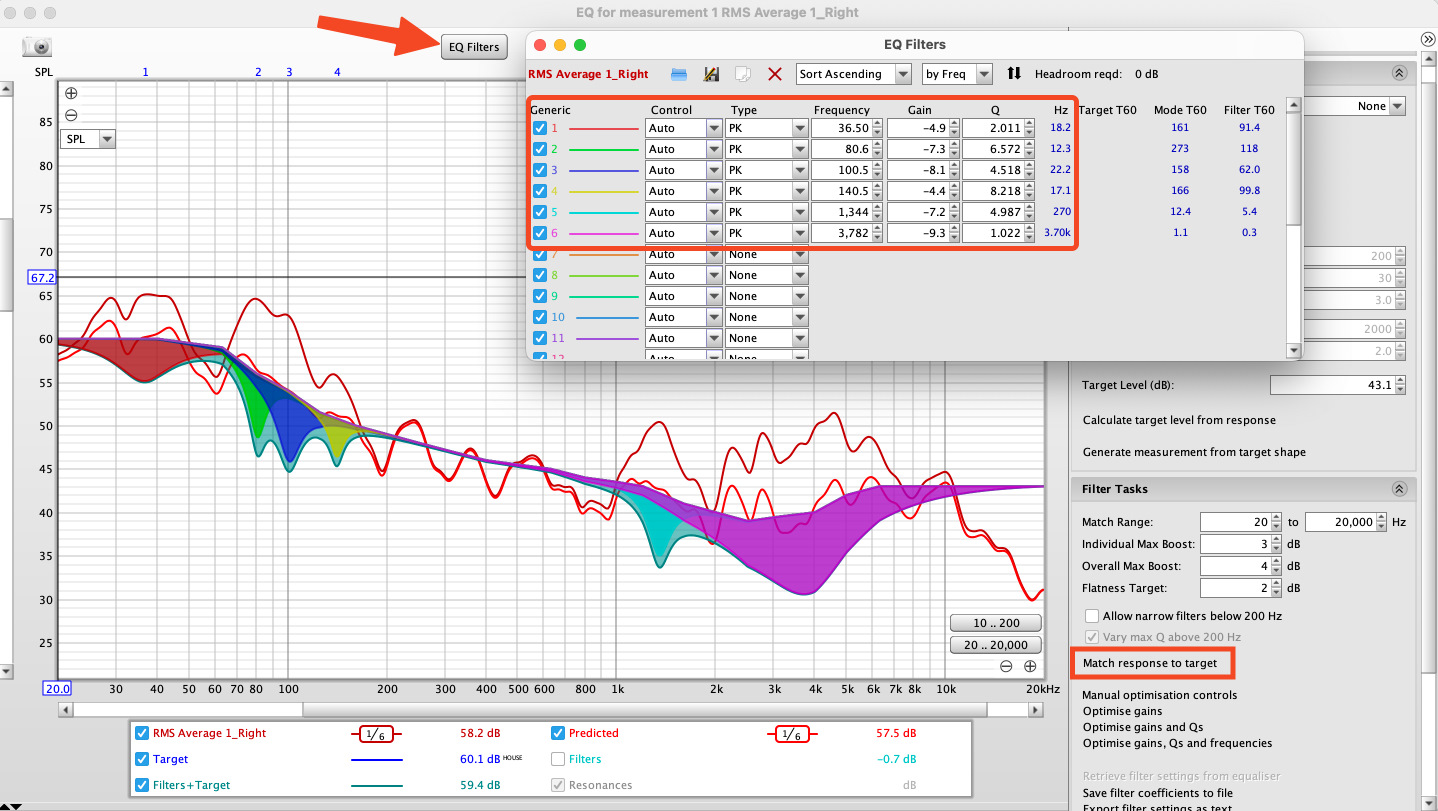Screen dimensions: 1438x811
Task: Click filter 4 Frequency field showing 140.5
Action: click(841, 191)
